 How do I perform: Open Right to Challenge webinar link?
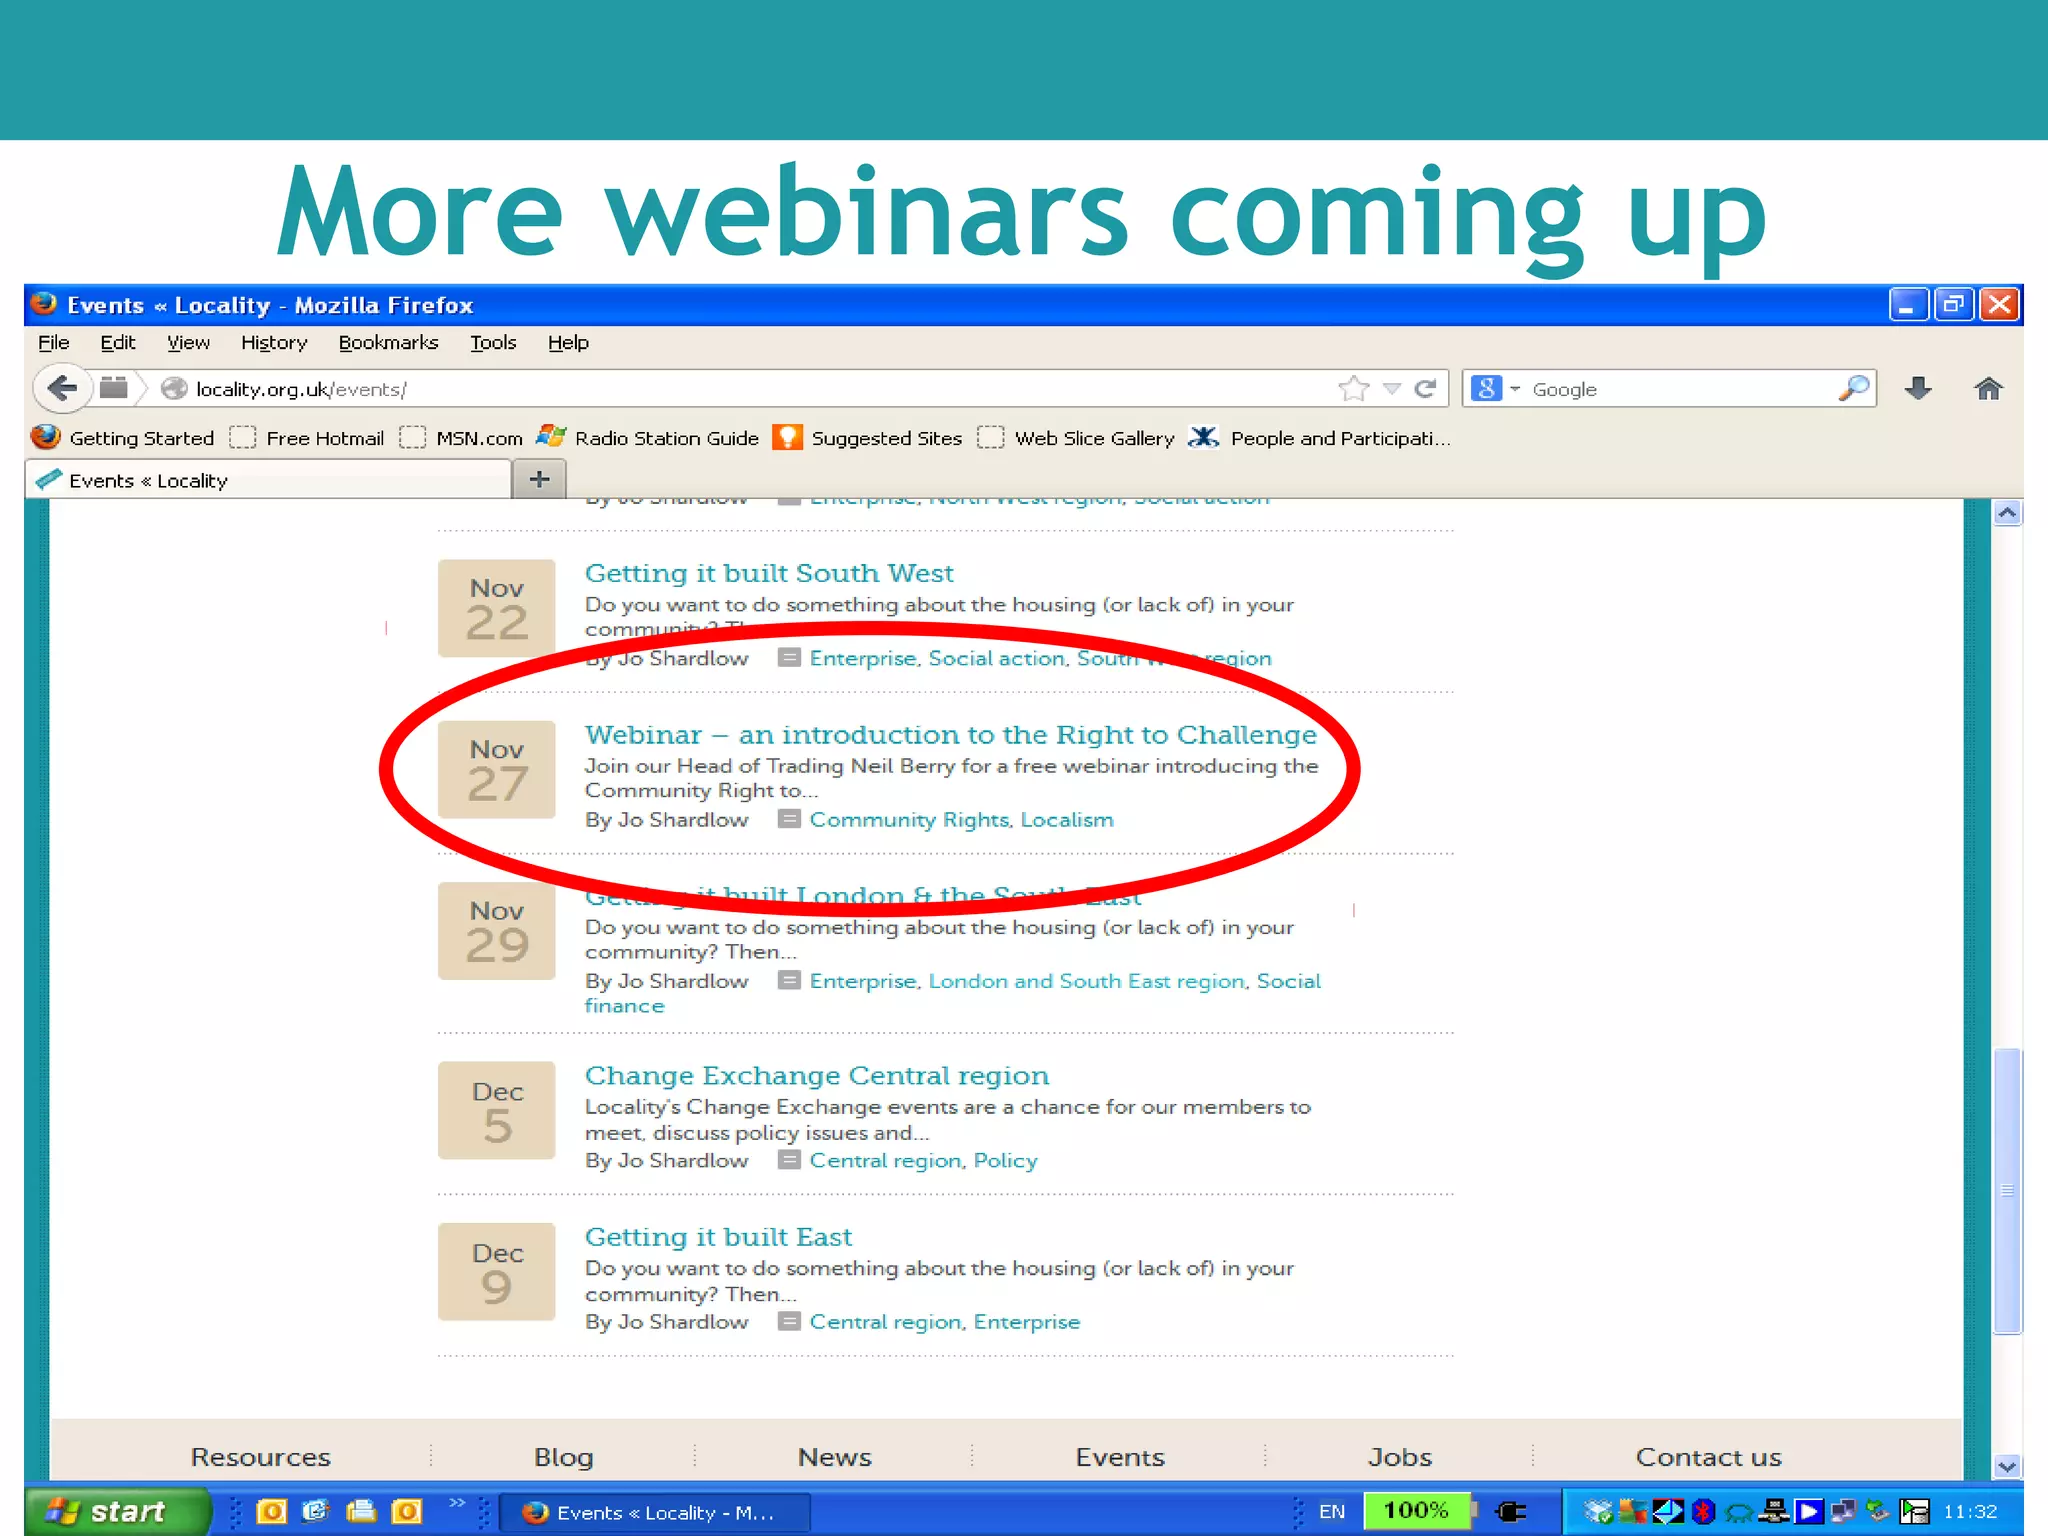click(x=950, y=735)
